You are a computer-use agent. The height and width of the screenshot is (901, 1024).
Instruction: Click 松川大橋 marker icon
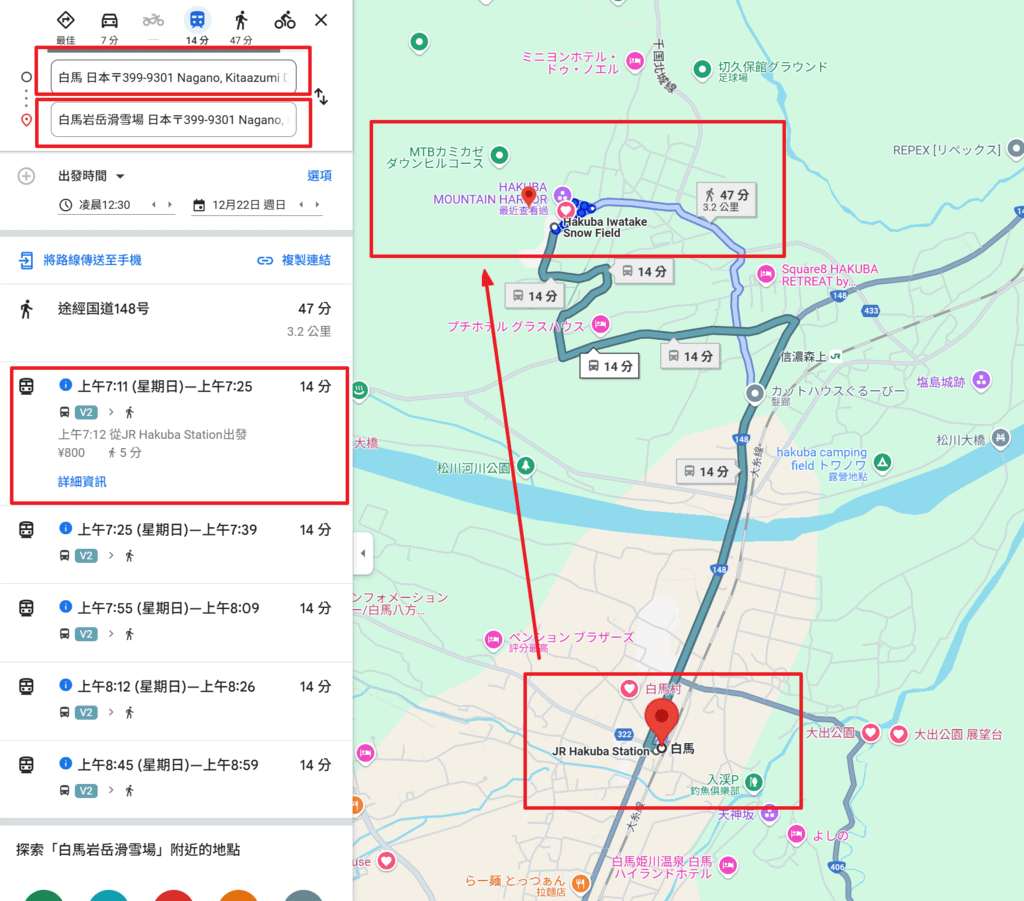click(x=1000, y=437)
